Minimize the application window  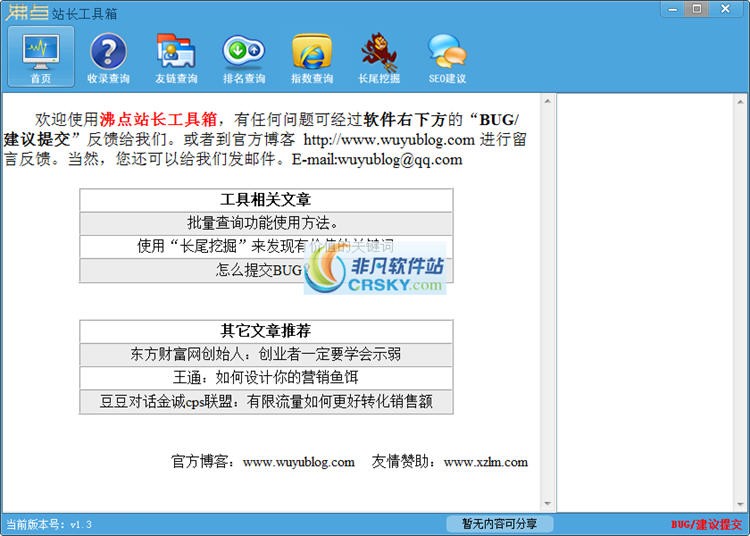pyautogui.click(x=673, y=9)
